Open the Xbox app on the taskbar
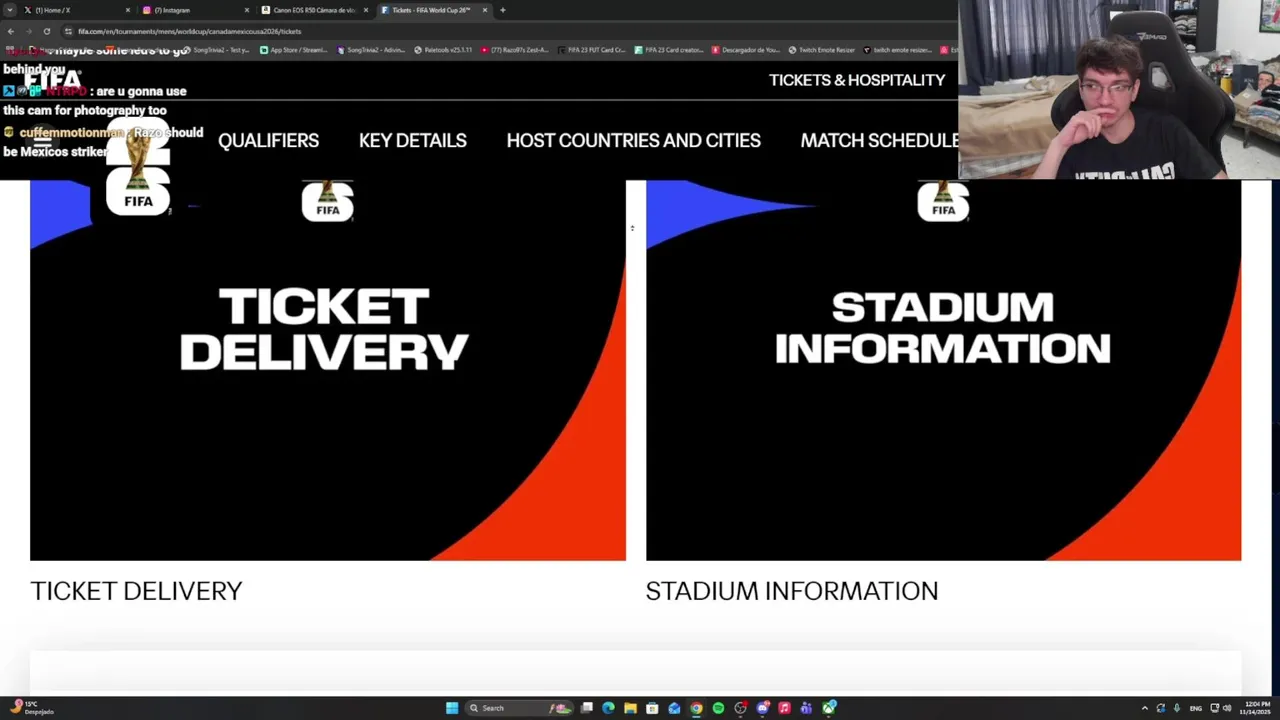 point(829,708)
